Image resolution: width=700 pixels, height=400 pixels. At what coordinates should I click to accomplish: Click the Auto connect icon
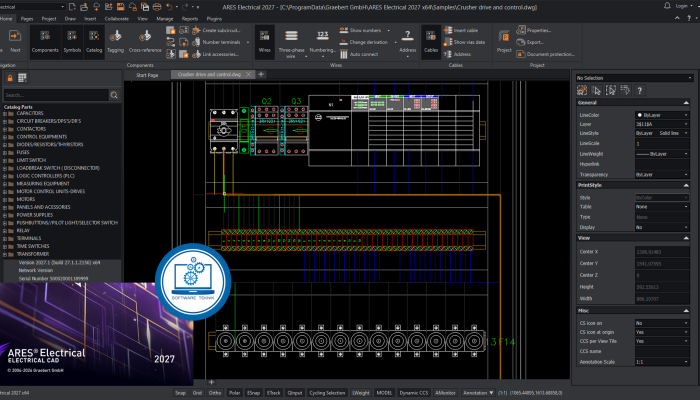pyautogui.click(x=343, y=54)
